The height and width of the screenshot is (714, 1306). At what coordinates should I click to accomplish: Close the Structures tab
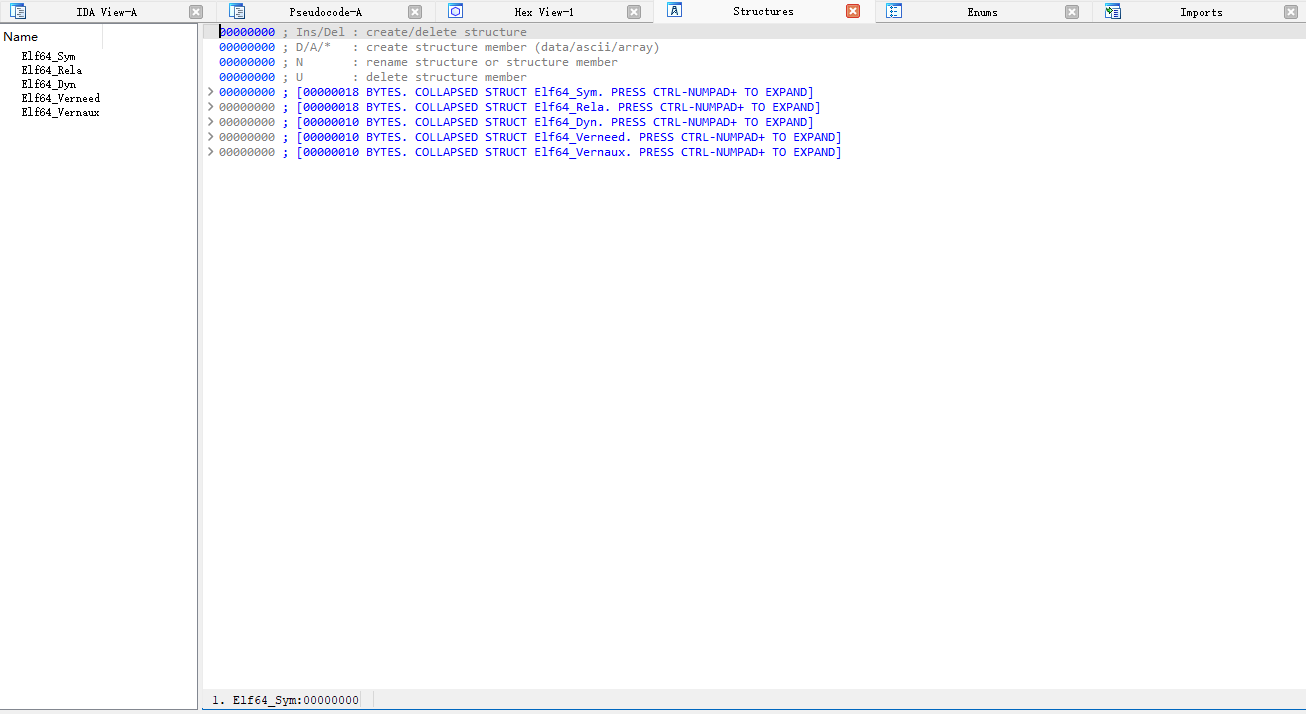click(853, 12)
